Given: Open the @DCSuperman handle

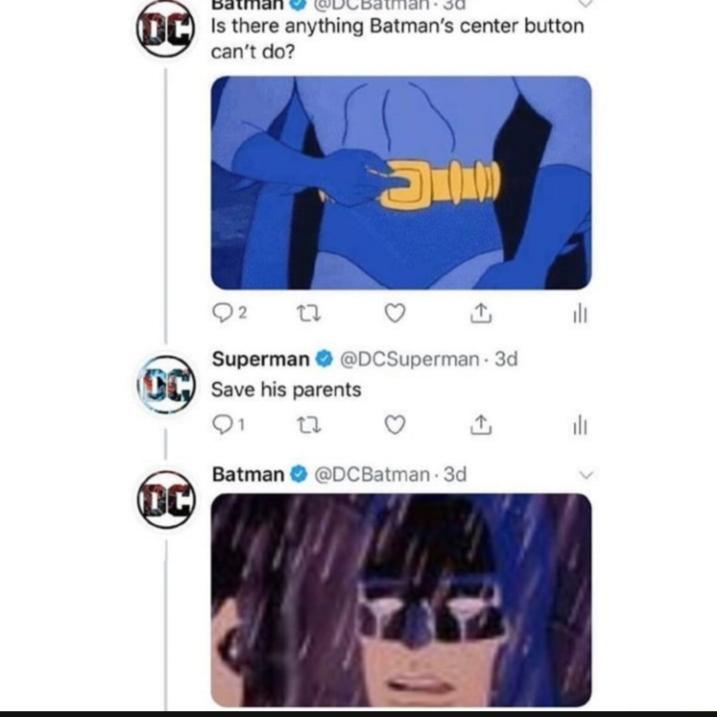Looking at the screenshot, I should pyautogui.click(x=409, y=359).
